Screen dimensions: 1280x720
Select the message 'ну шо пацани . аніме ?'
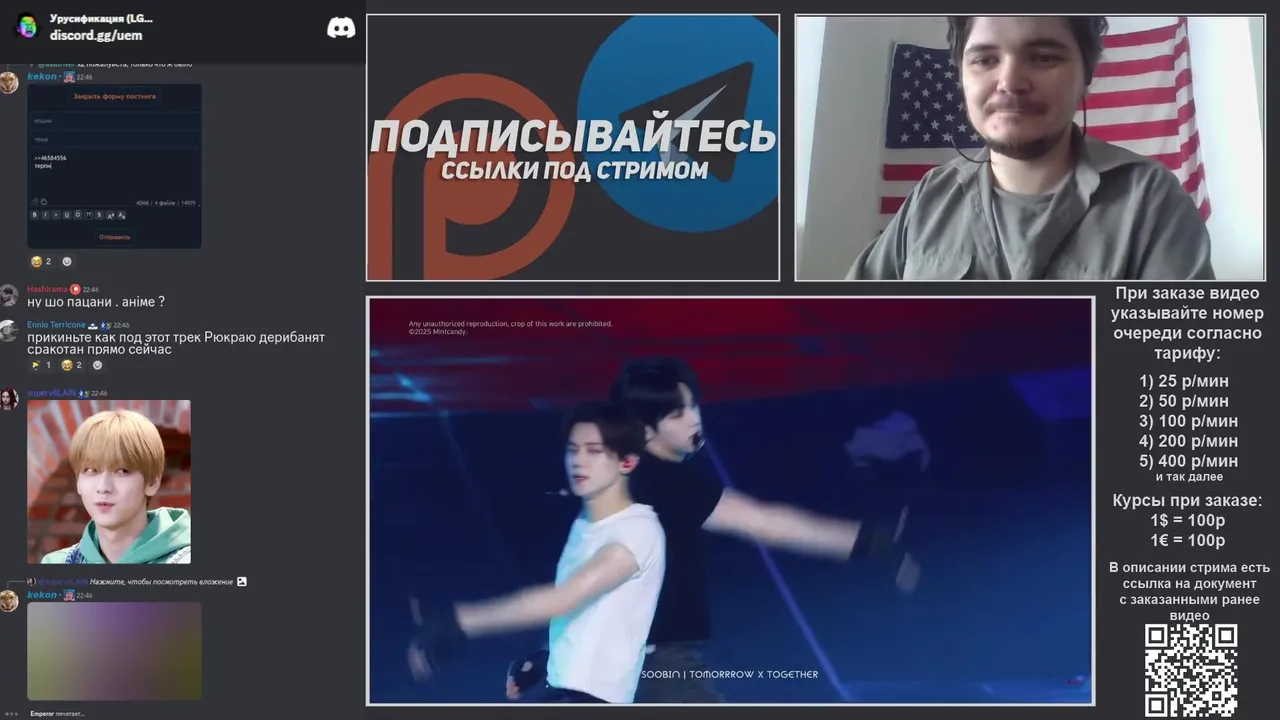pyautogui.click(x=96, y=302)
